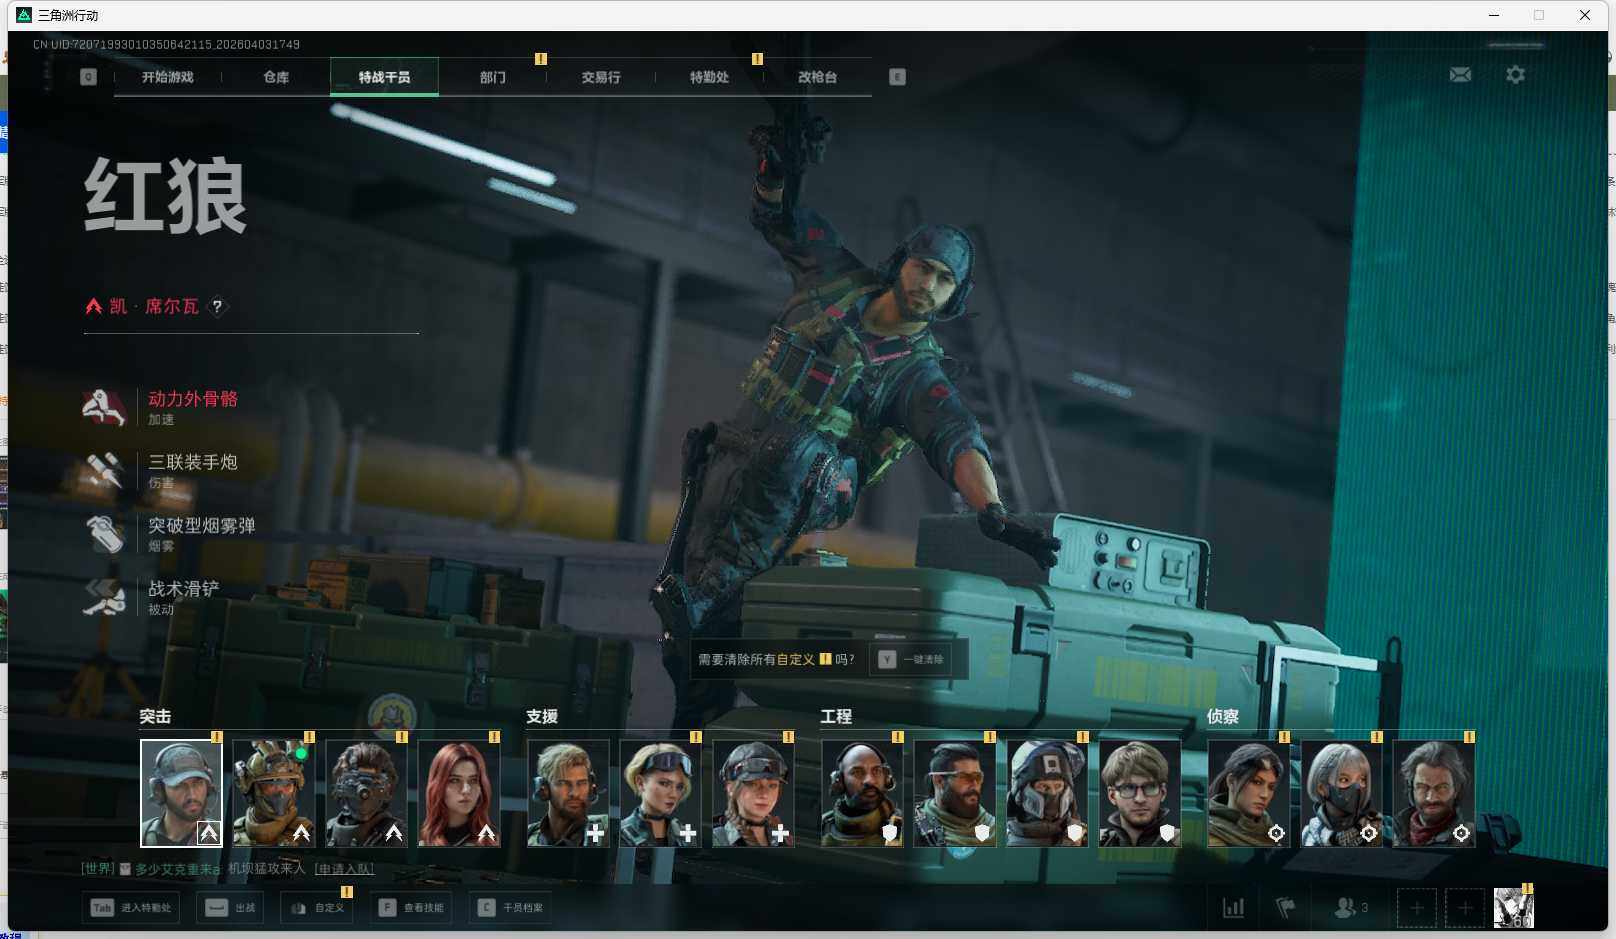Select the silver-haired recon operator with mask
The width and height of the screenshot is (1616, 939).
(x=1341, y=793)
